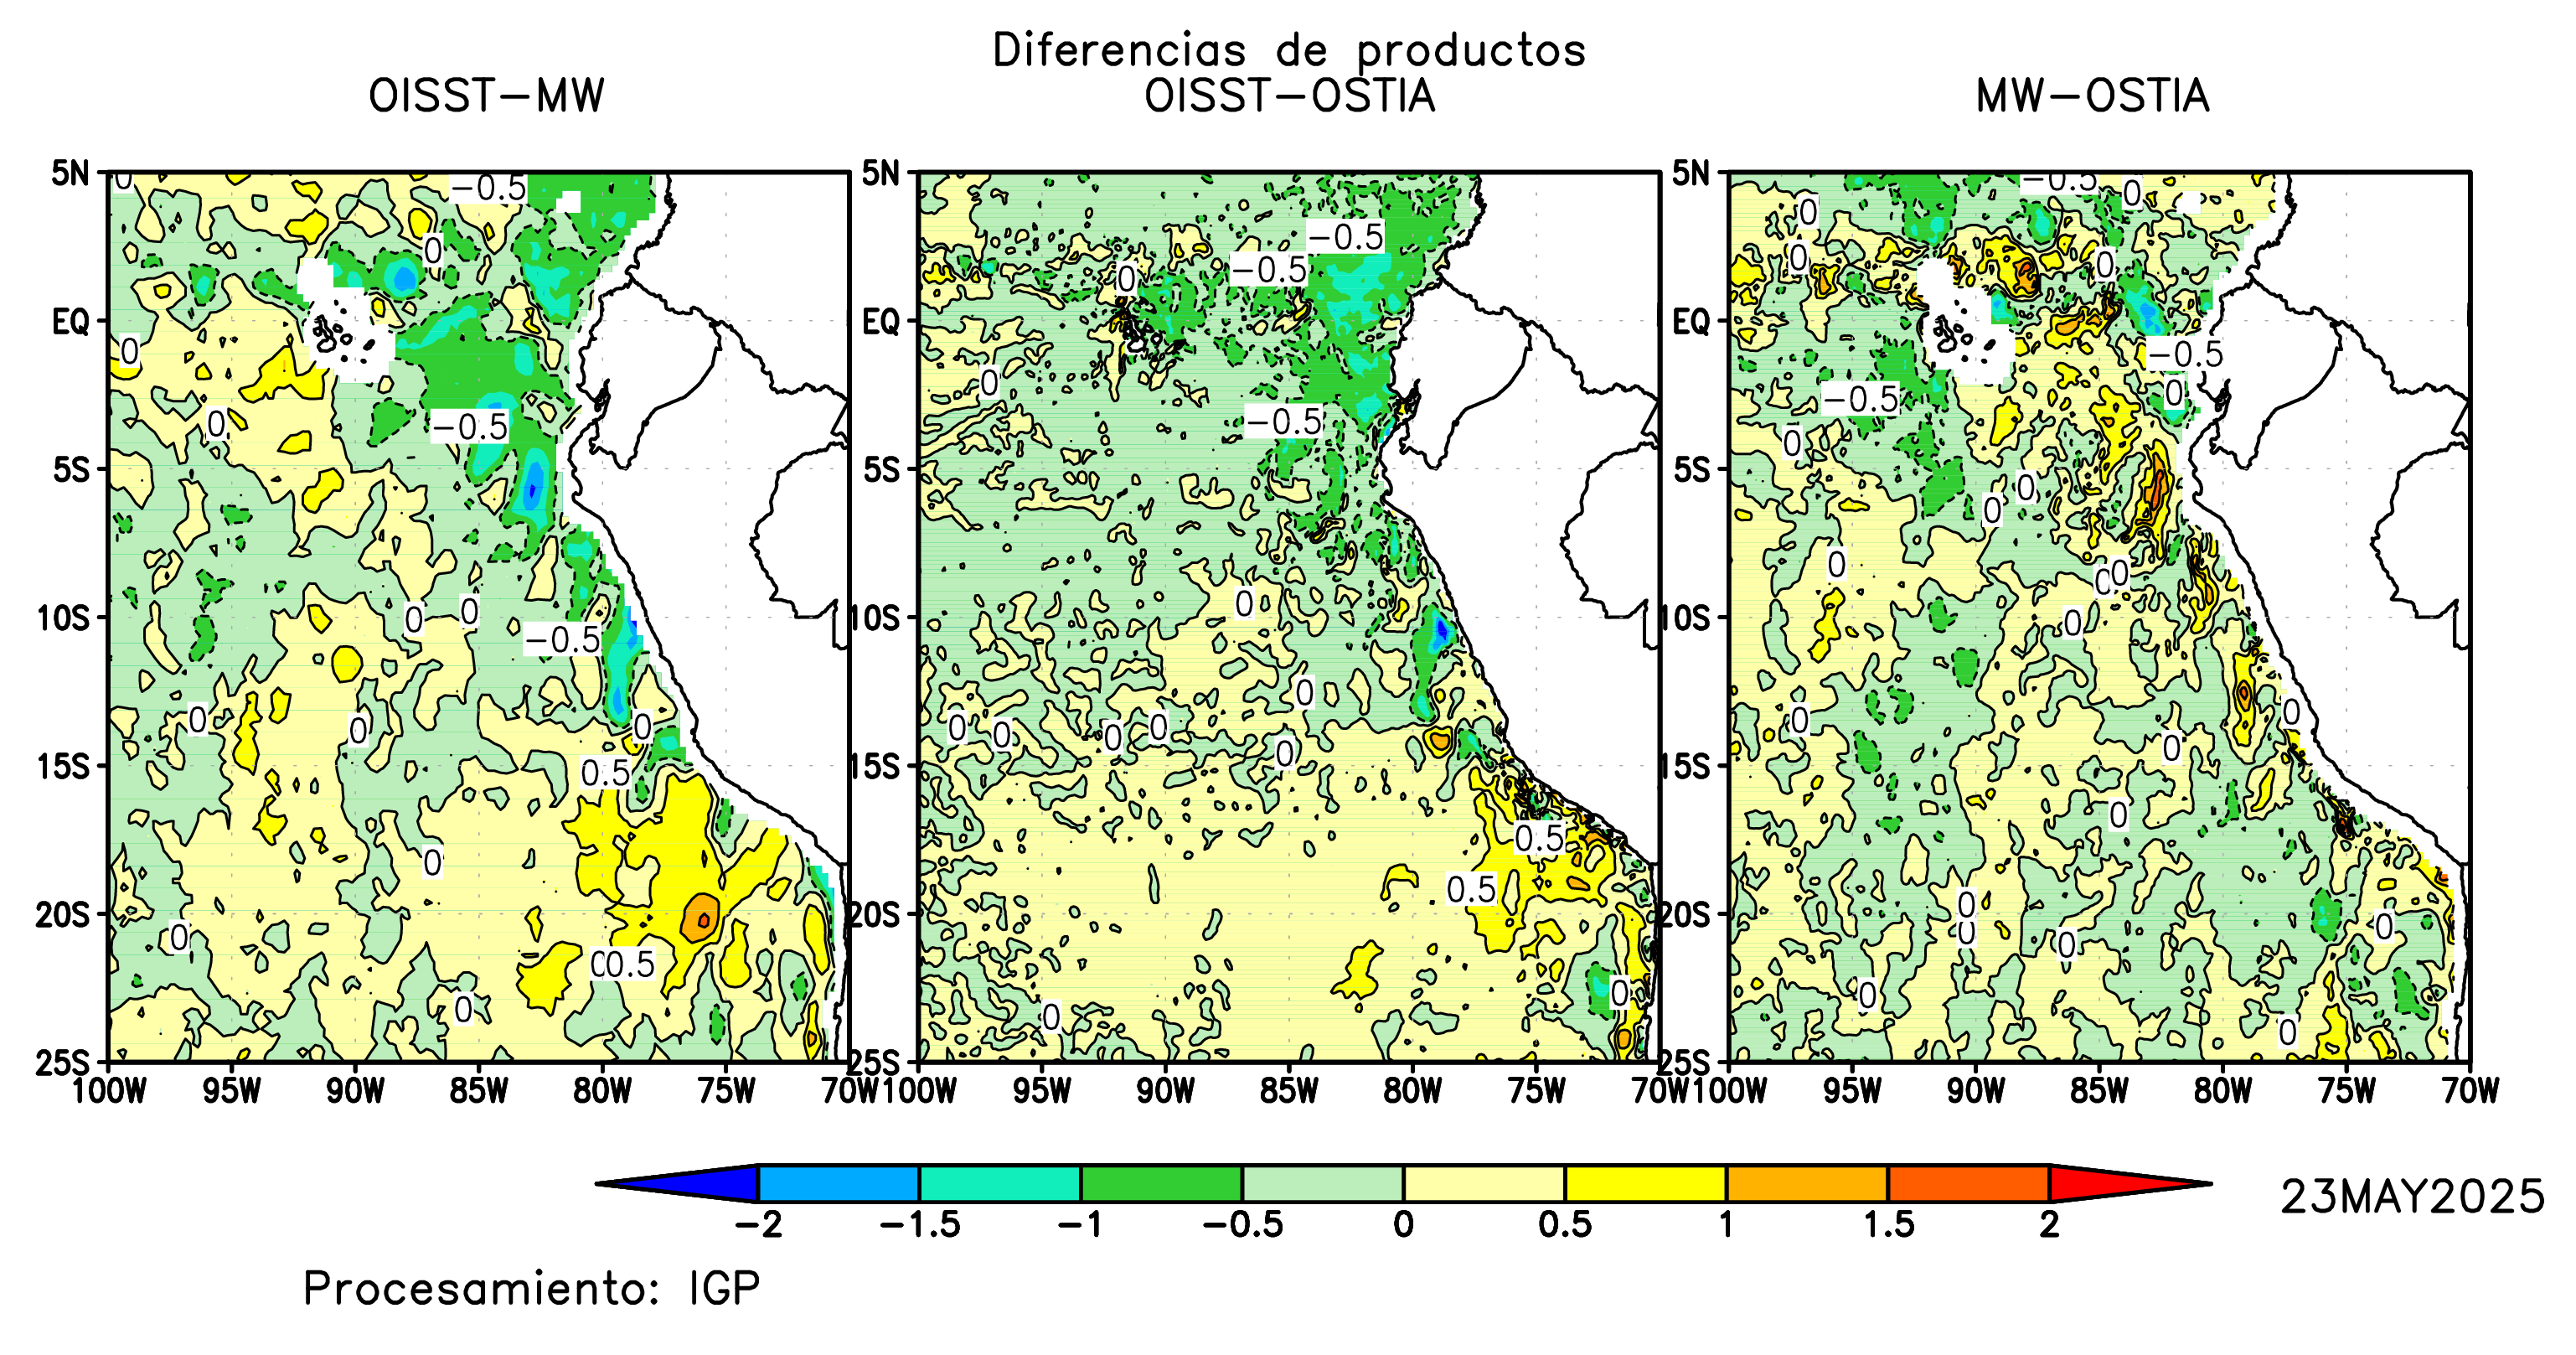Pick the green colorbar segment between -1 and -0.5
The width and height of the screenshot is (2576, 1355).
pyautogui.click(x=1162, y=1184)
